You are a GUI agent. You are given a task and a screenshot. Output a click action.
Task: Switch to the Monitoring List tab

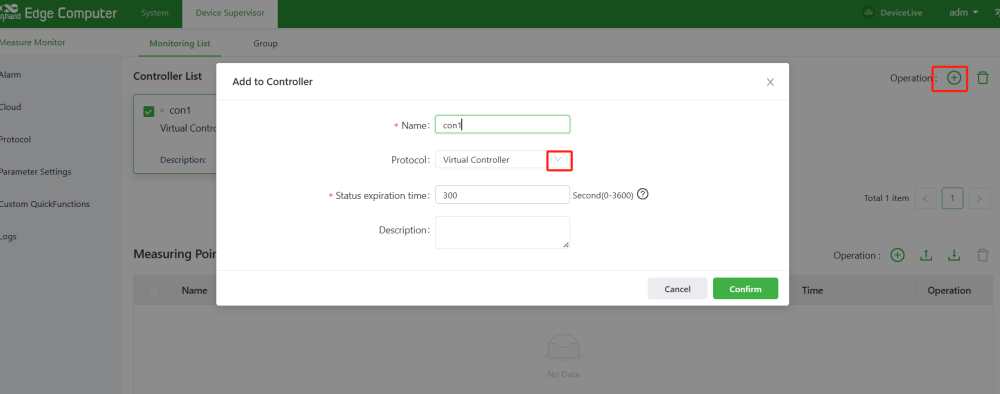180,43
